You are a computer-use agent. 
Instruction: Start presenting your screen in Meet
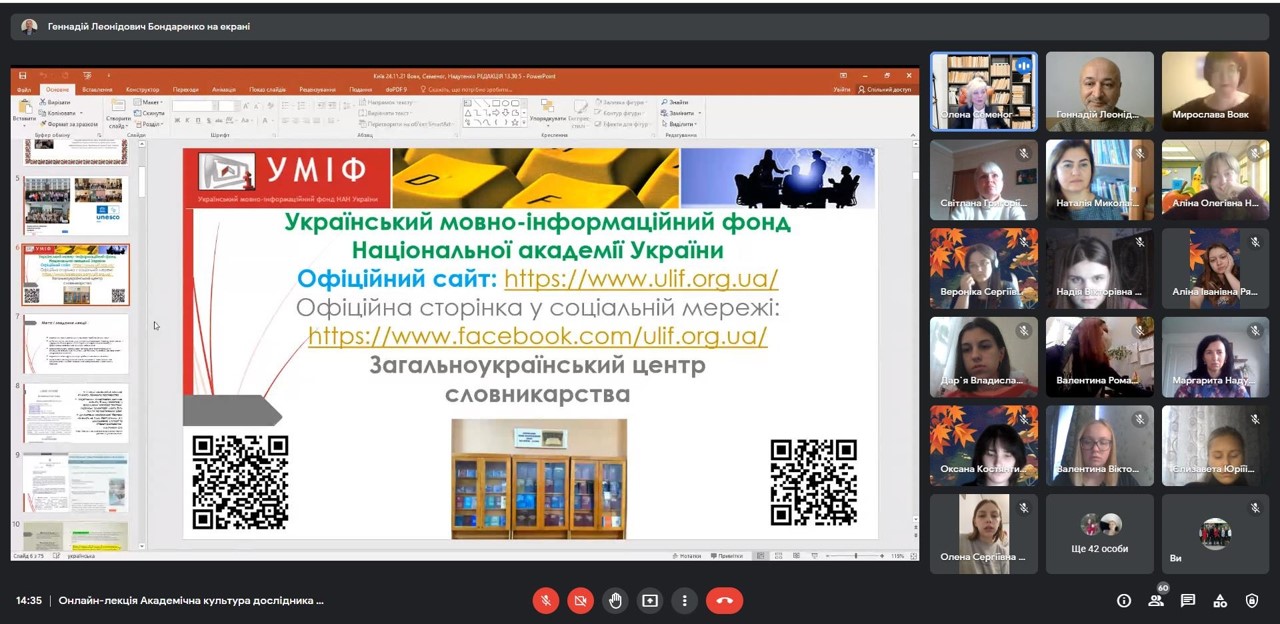click(x=650, y=600)
